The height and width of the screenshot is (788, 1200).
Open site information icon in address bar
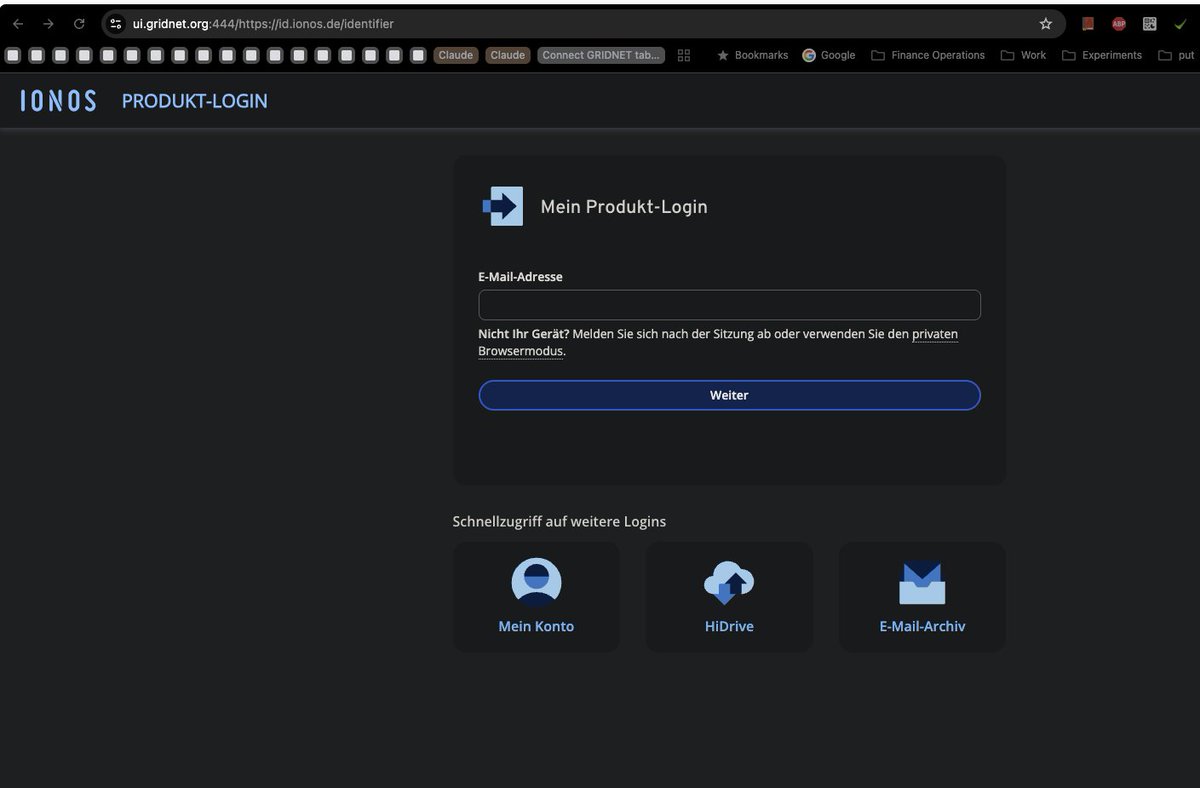pyautogui.click(x=116, y=24)
